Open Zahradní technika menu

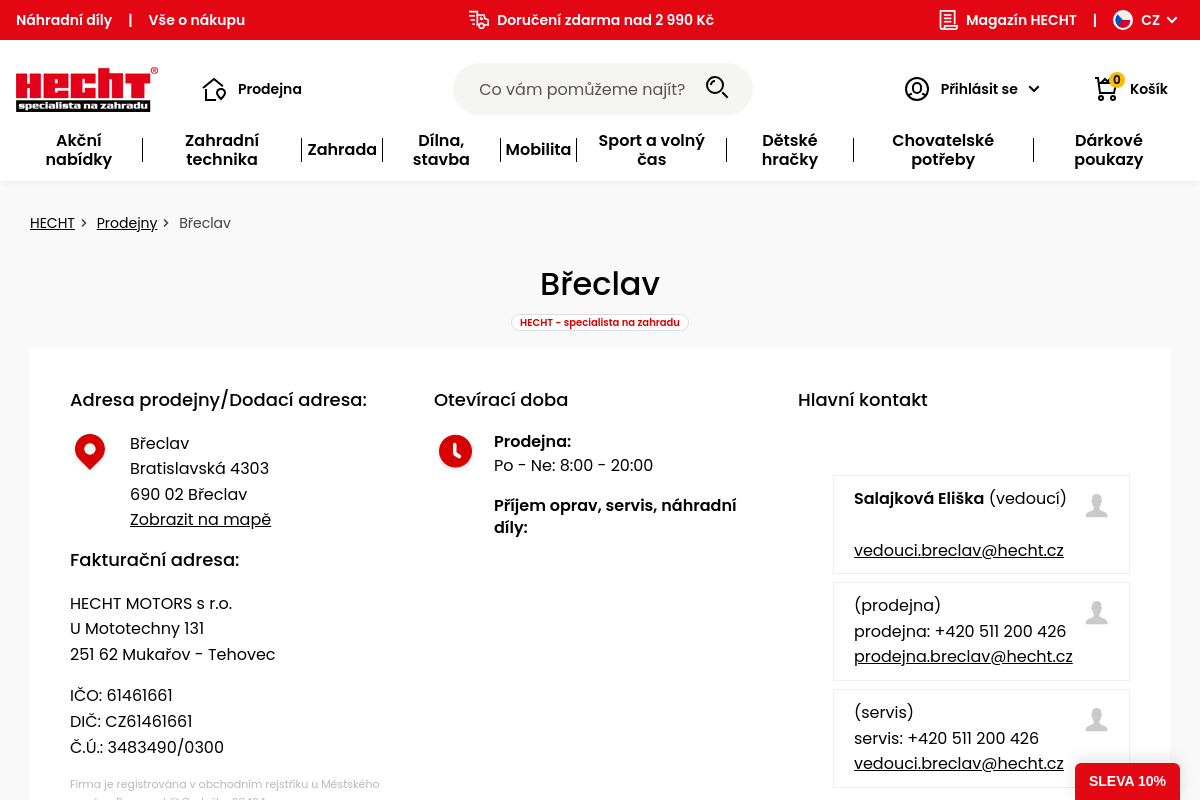coord(222,150)
